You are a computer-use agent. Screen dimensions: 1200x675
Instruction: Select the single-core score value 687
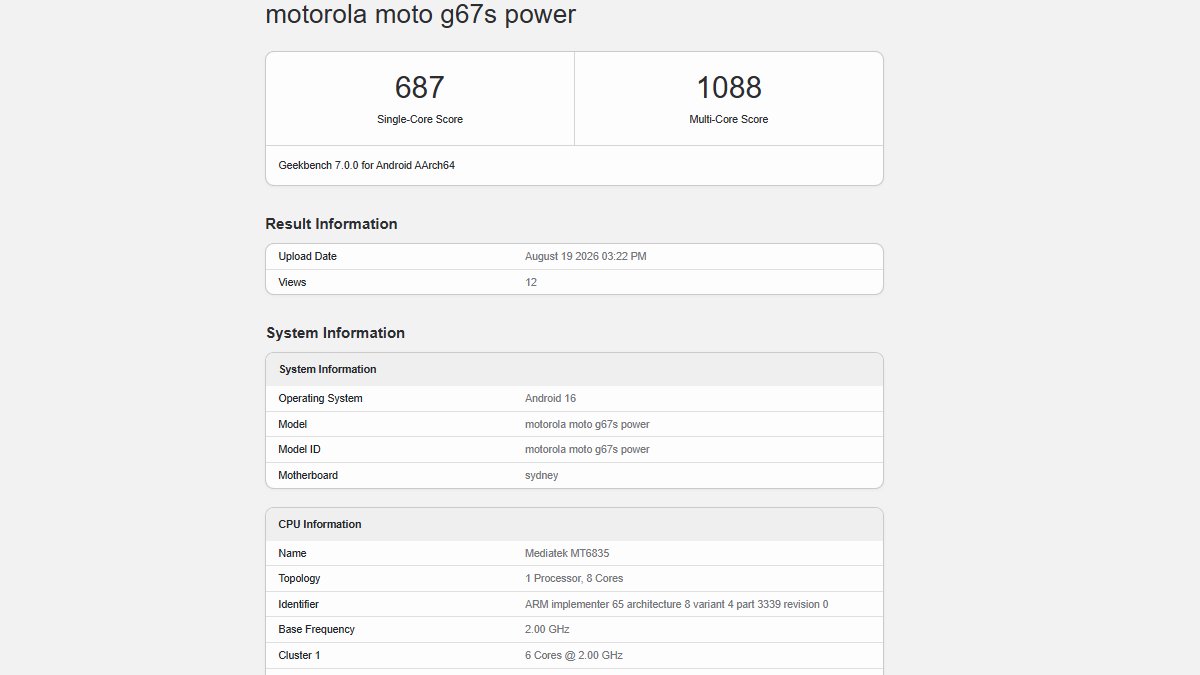[x=419, y=88]
